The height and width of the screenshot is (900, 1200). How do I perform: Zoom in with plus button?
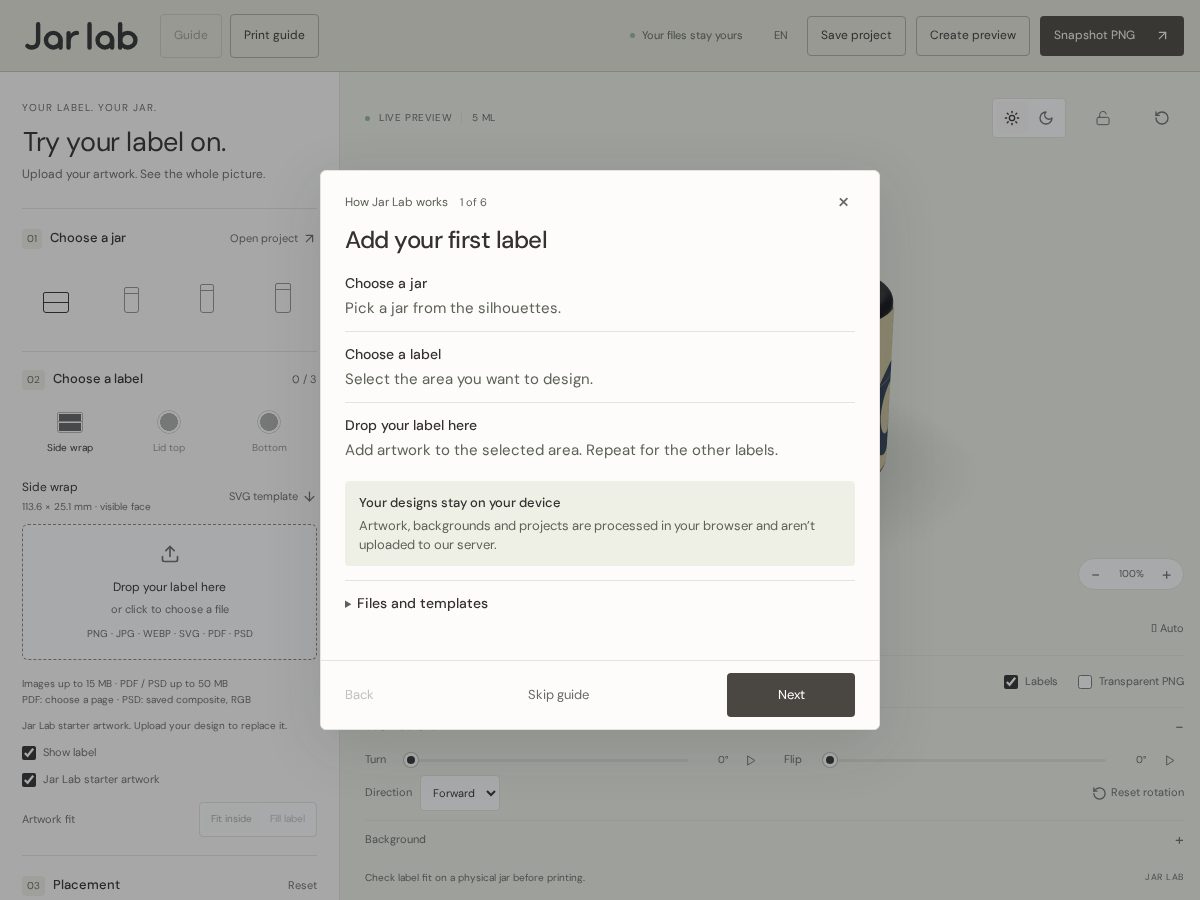[x=1166, y=574]
